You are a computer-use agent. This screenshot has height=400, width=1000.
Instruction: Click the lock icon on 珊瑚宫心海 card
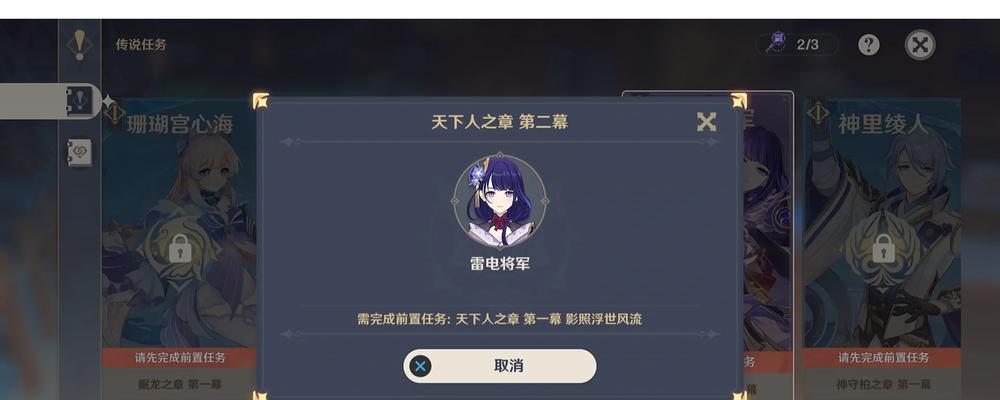pos(180,248)
